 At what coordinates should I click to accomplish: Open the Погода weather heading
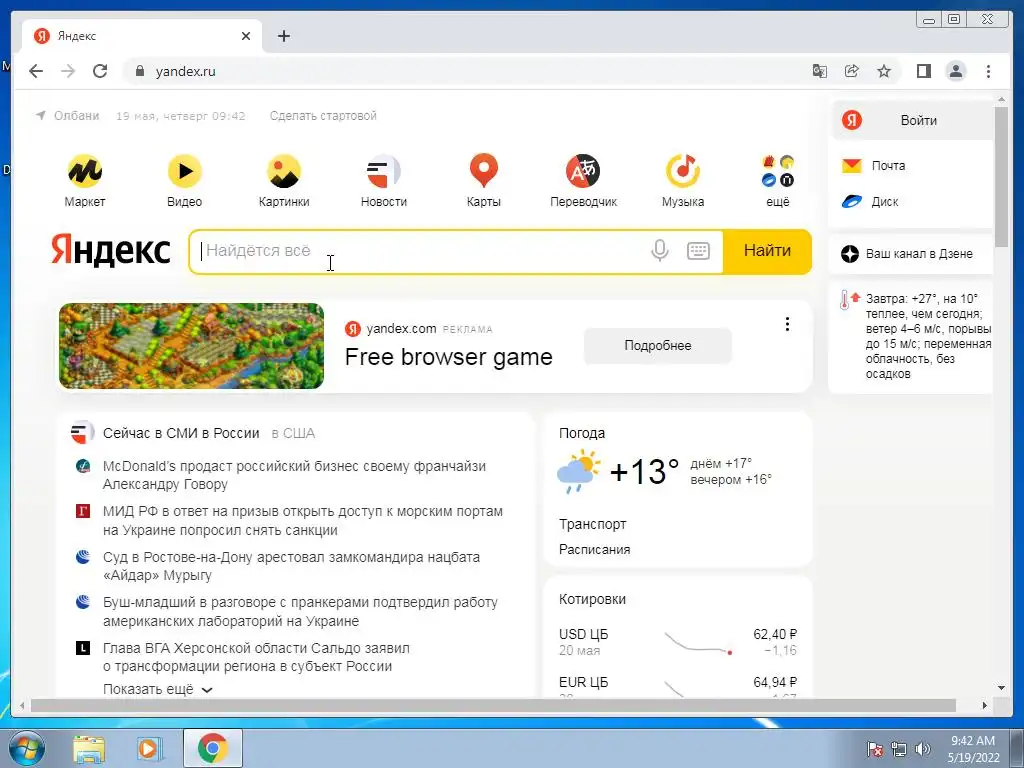point(582,433)
